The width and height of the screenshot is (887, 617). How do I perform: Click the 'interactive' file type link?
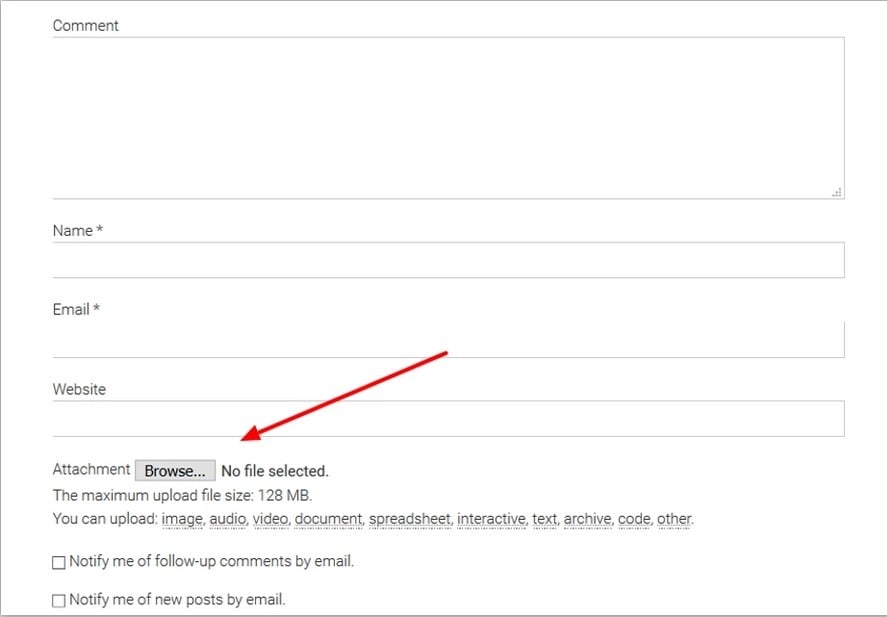pos(492,519)
